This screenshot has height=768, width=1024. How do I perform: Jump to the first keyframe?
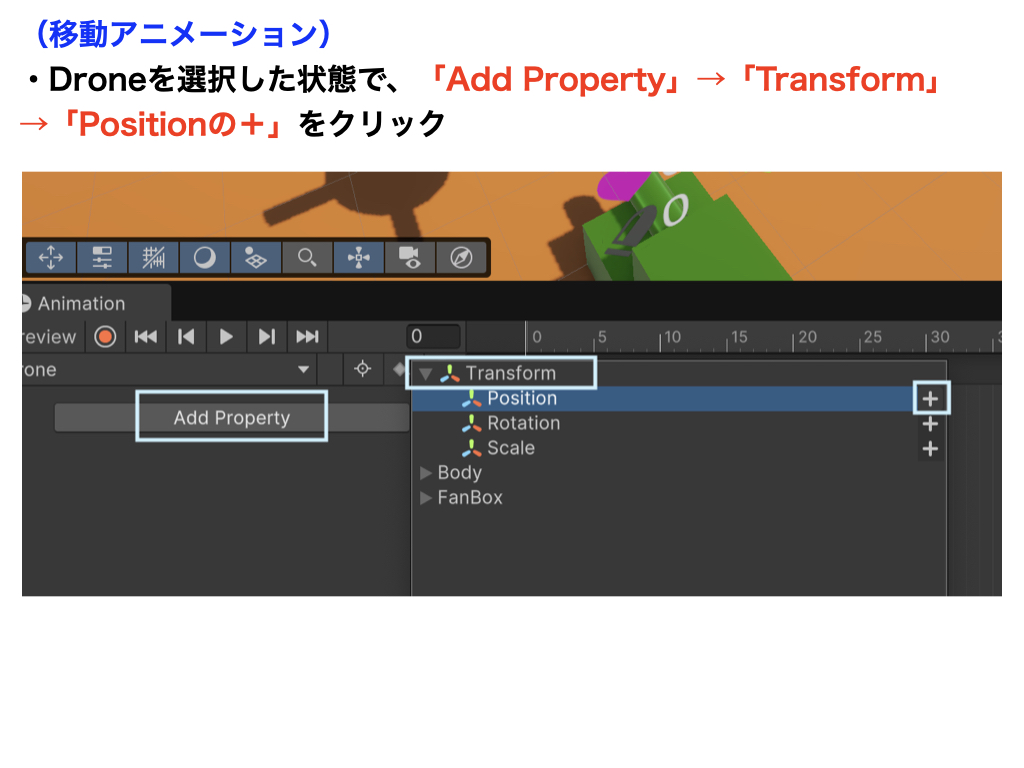pyautogui.click(x=146, y=337)
